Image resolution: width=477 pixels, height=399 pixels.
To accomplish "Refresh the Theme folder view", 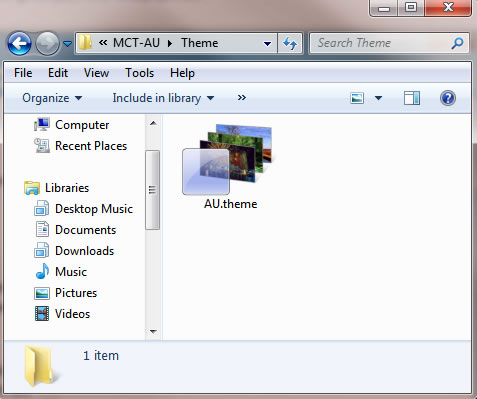I will [290, 43].
